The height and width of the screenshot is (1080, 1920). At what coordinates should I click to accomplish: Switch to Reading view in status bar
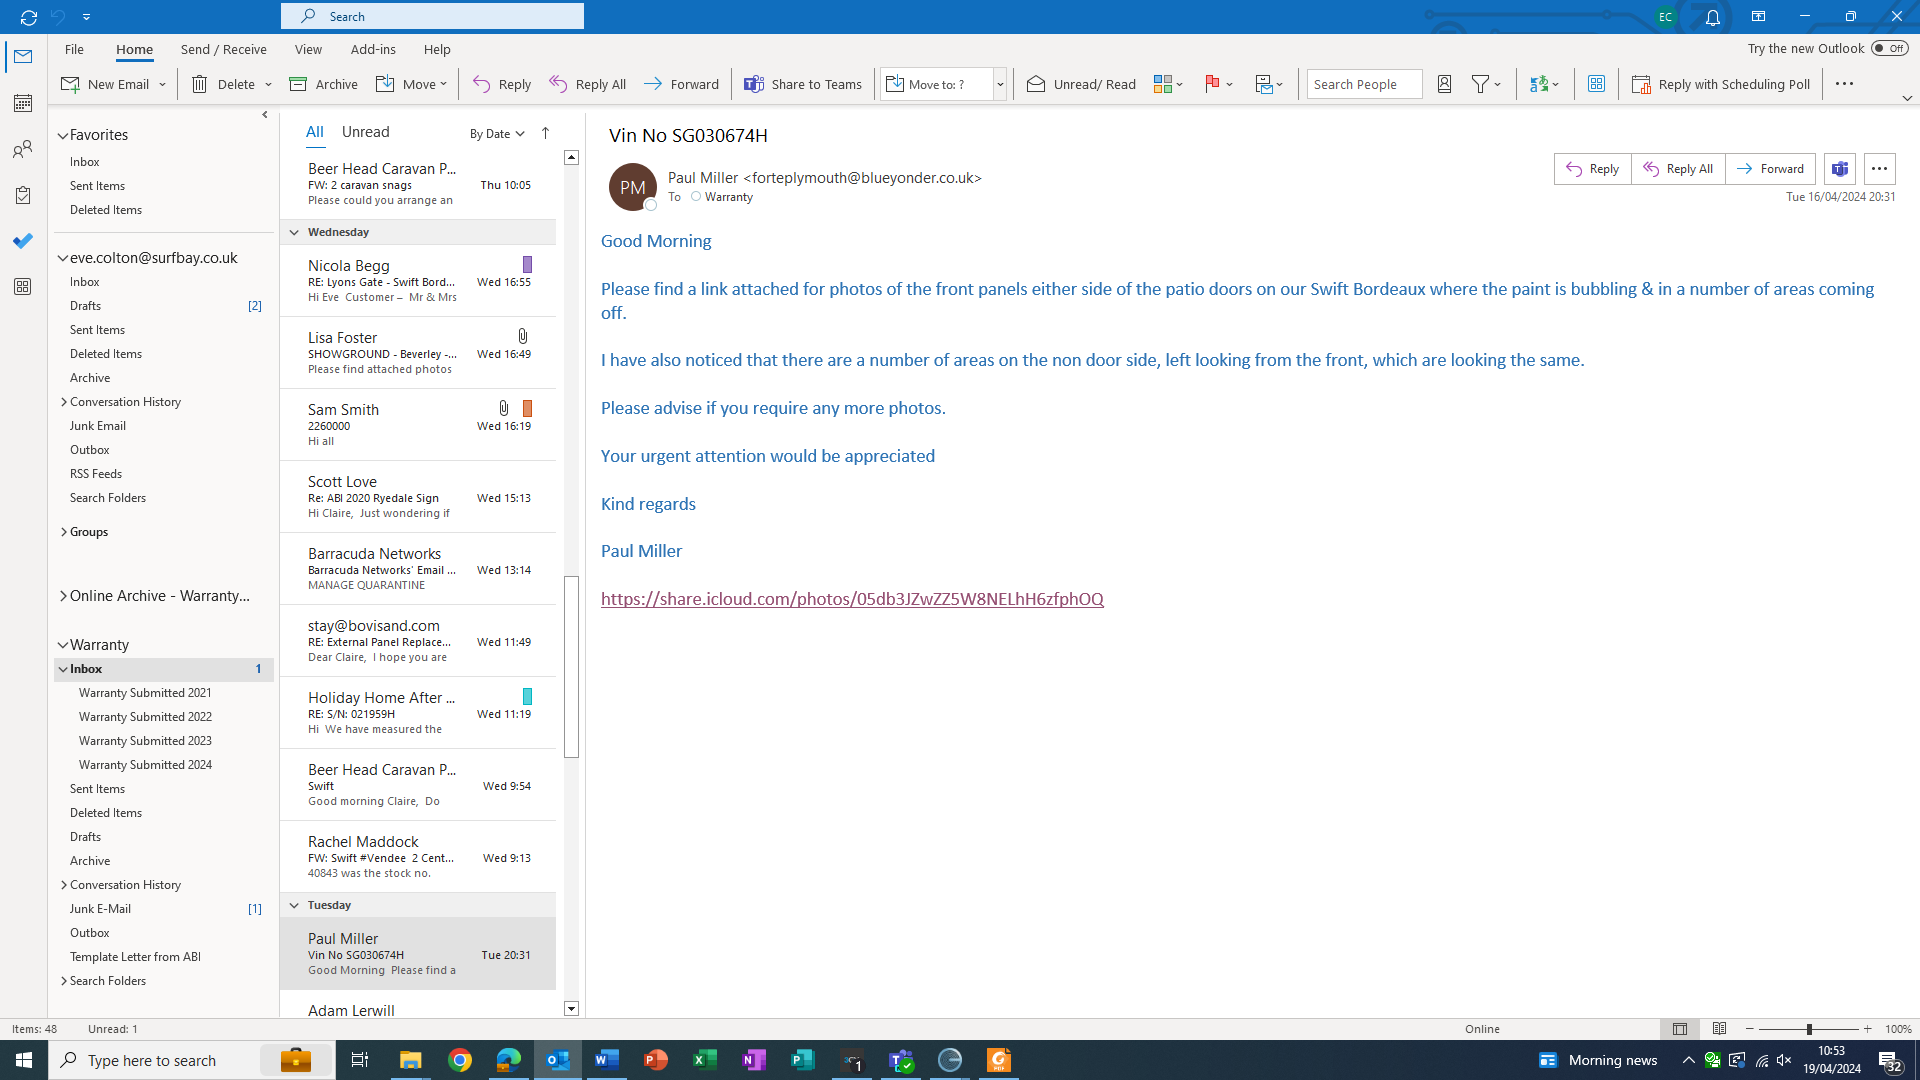pos(1719,1029)
